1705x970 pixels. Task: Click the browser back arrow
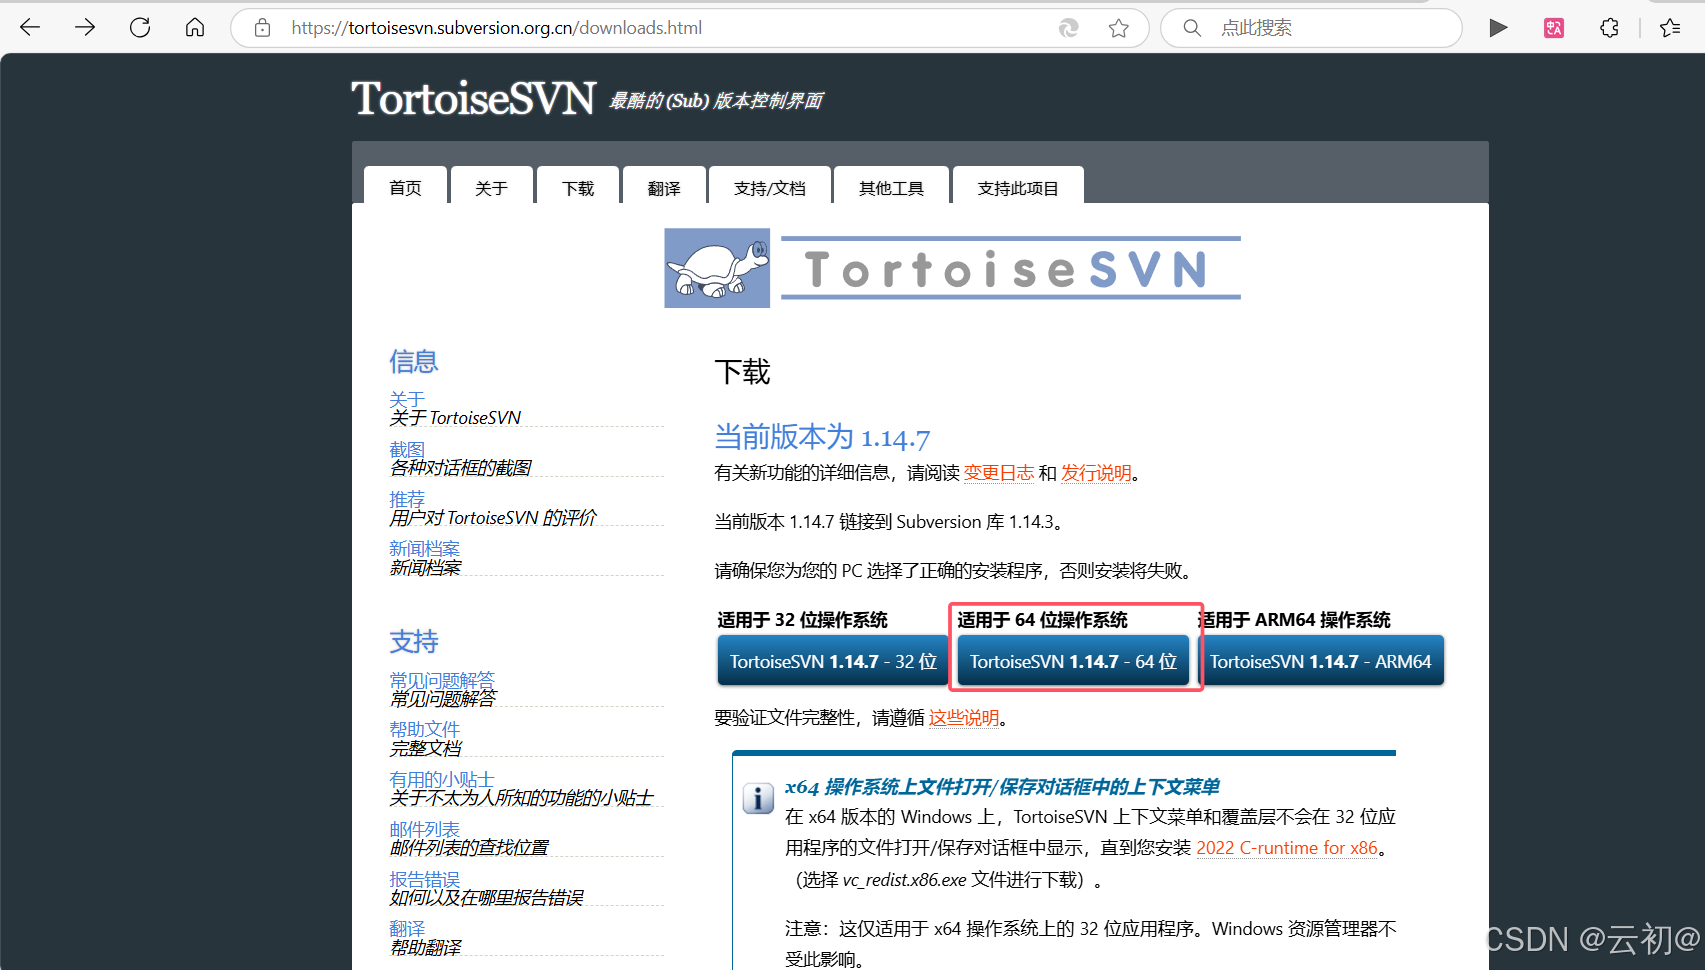coord(30,27)
